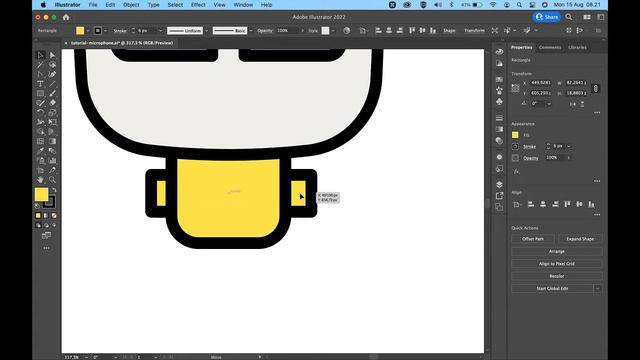Swap fill and stroke colors

coord(54,190)
